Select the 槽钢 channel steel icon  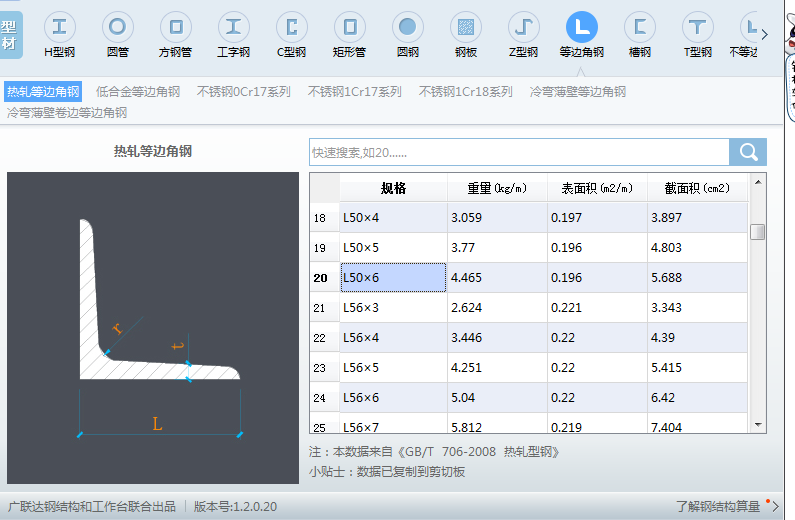pyautogui.click(x=639, y=27)
